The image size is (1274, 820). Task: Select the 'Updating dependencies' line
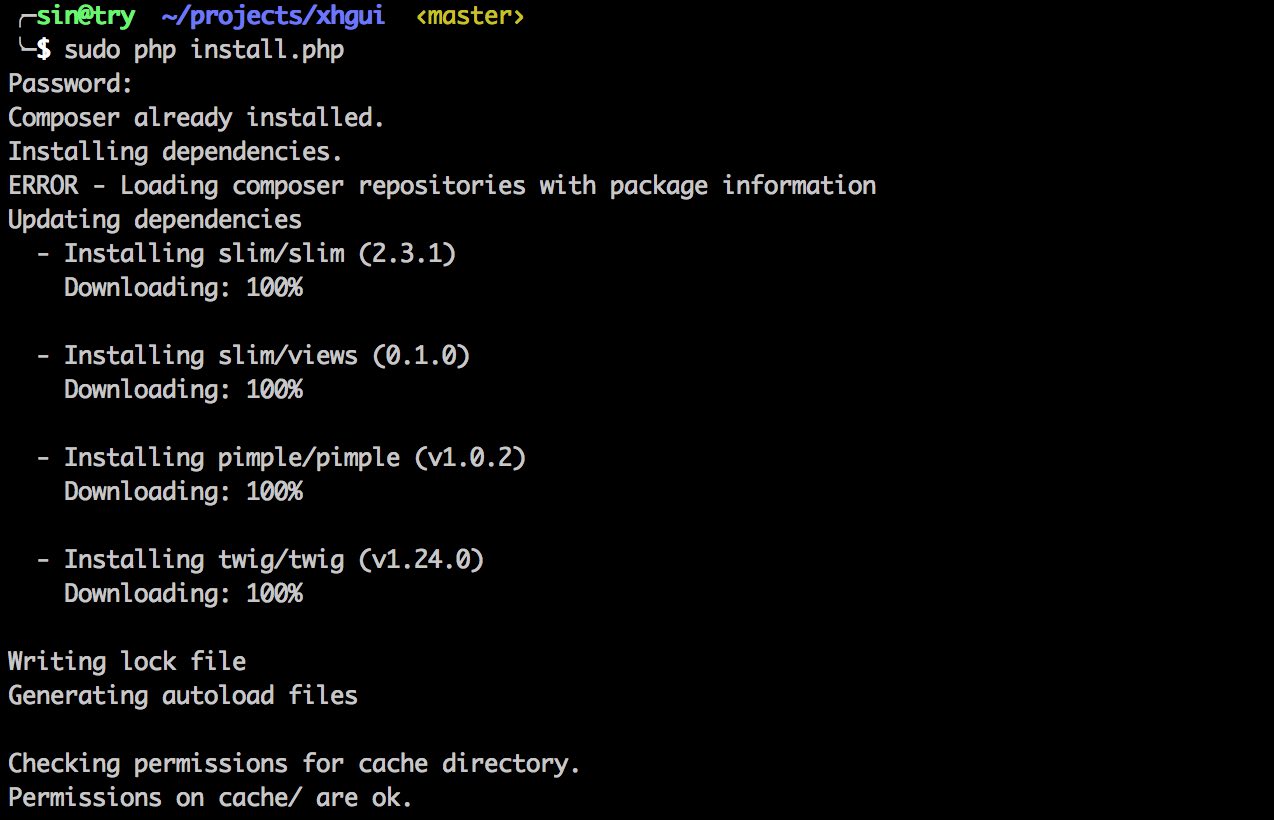[155, 220]
